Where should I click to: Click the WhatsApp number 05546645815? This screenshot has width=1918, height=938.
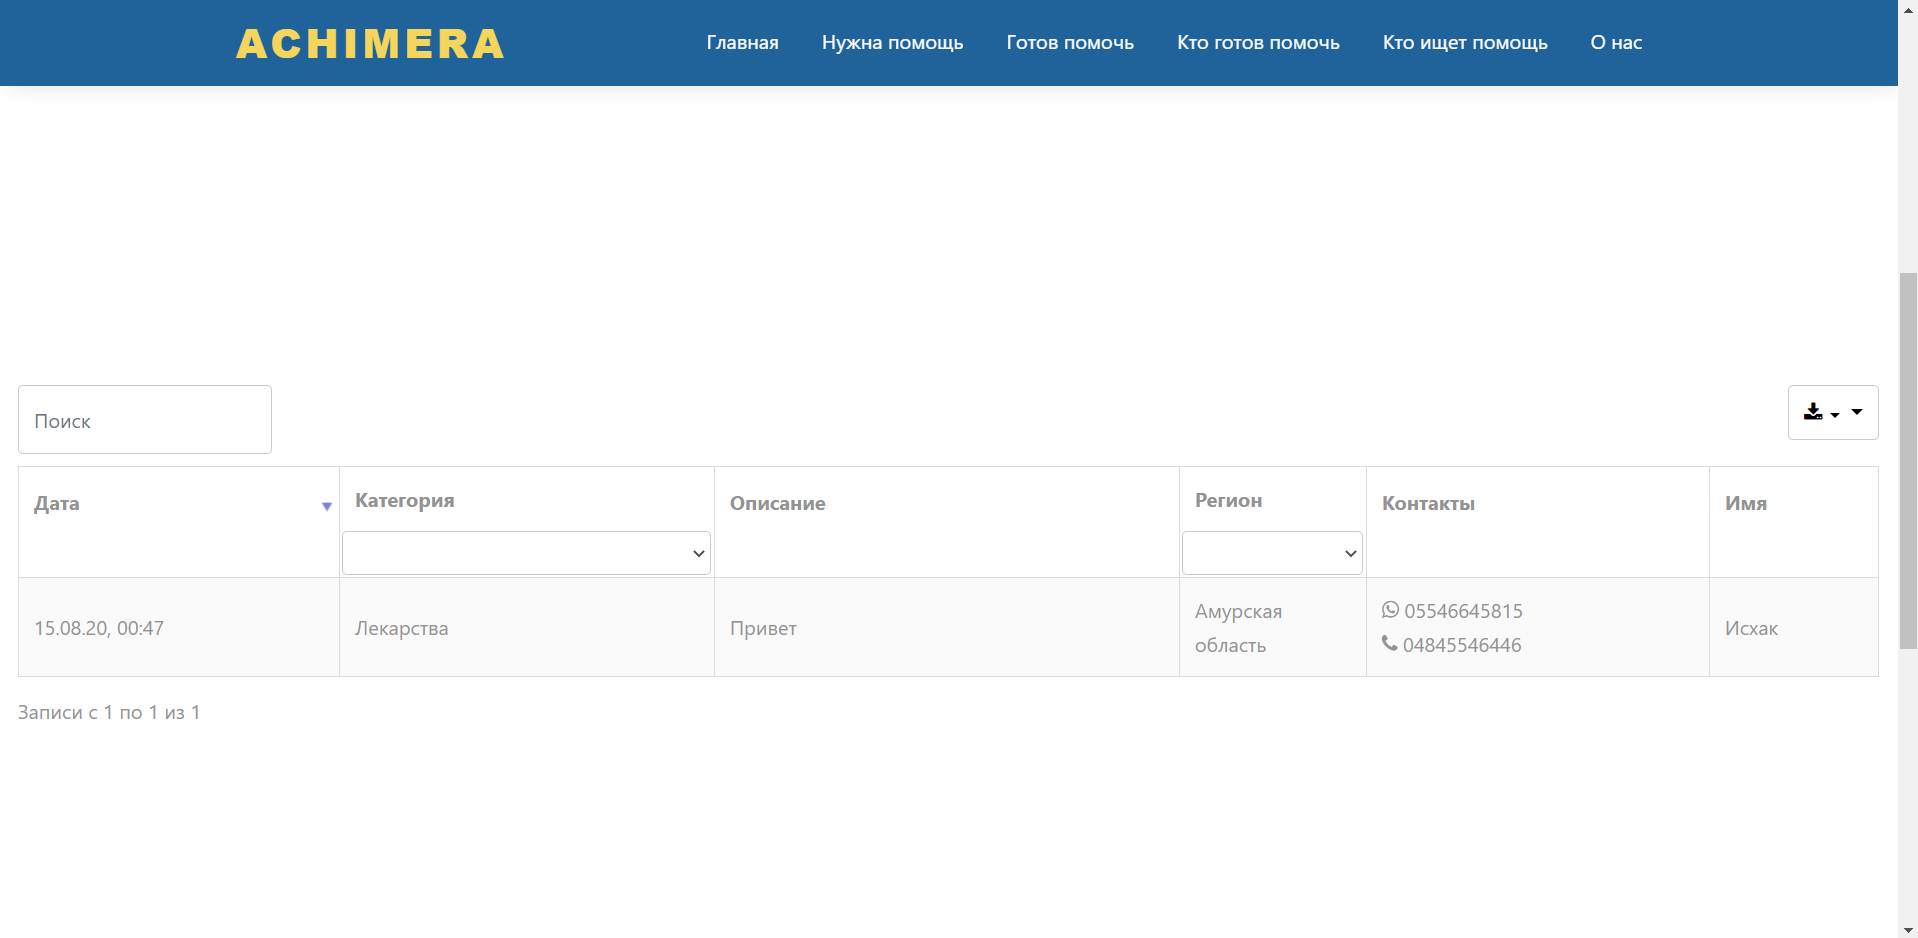pos(1463,611)
